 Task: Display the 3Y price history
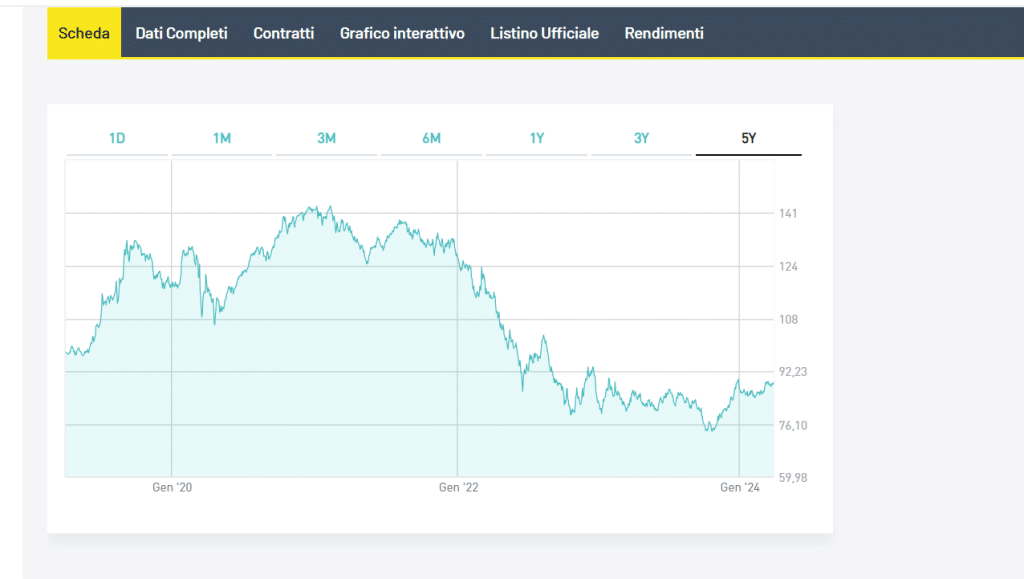click(x=642, y=138)
